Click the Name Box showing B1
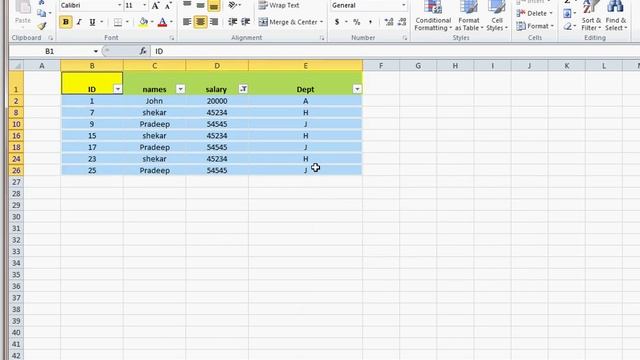 coord(51,51)
